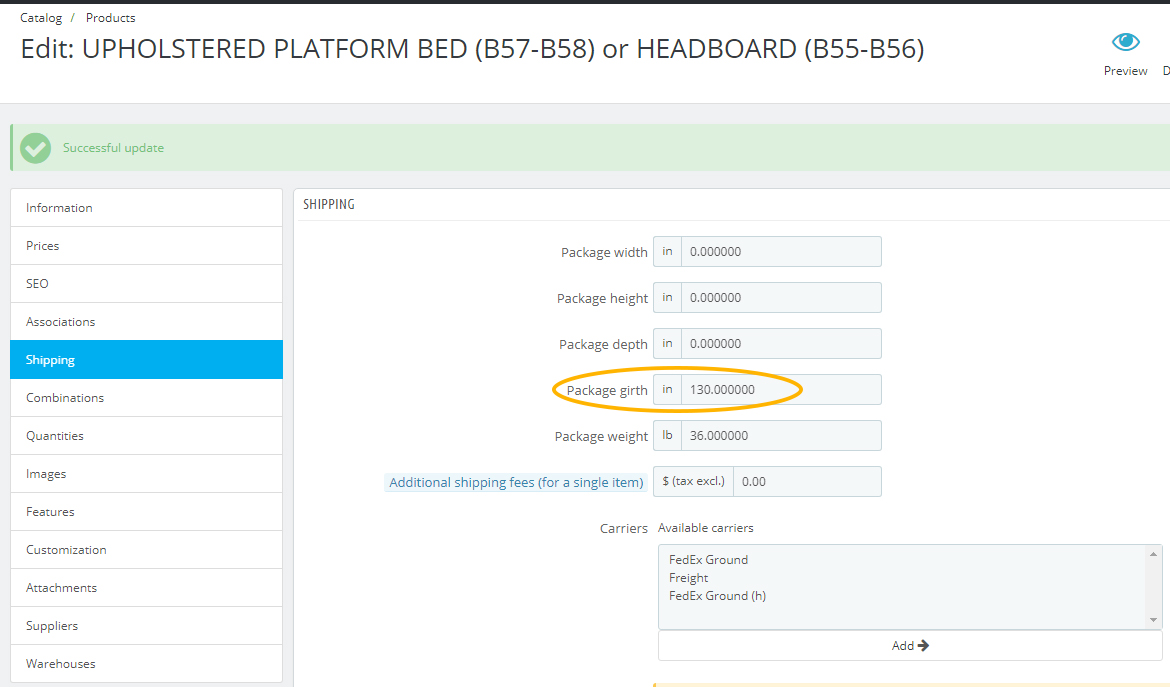Click the Additional shipping fees input
Viewport: 1170px width, 687px height.
tap(806, 482)
